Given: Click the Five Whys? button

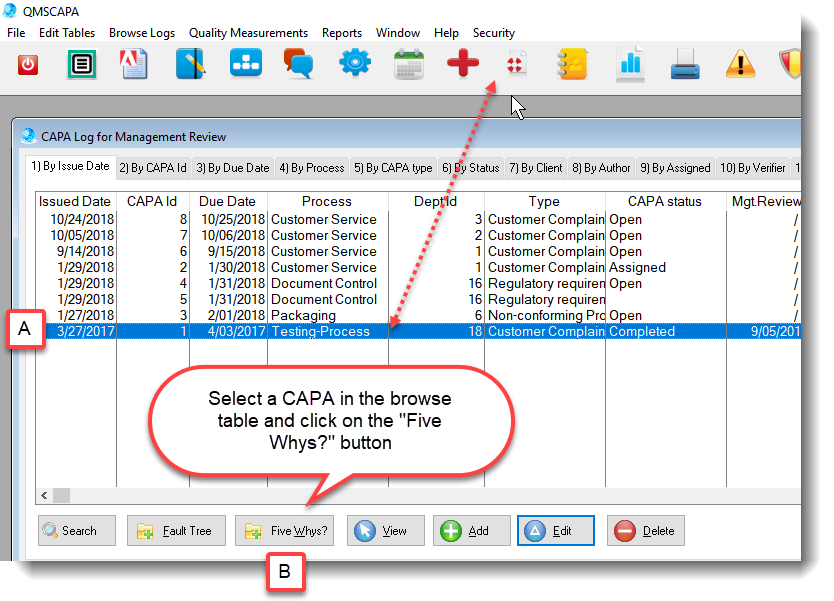Looking at the screenshot, I should coord(285,531).
